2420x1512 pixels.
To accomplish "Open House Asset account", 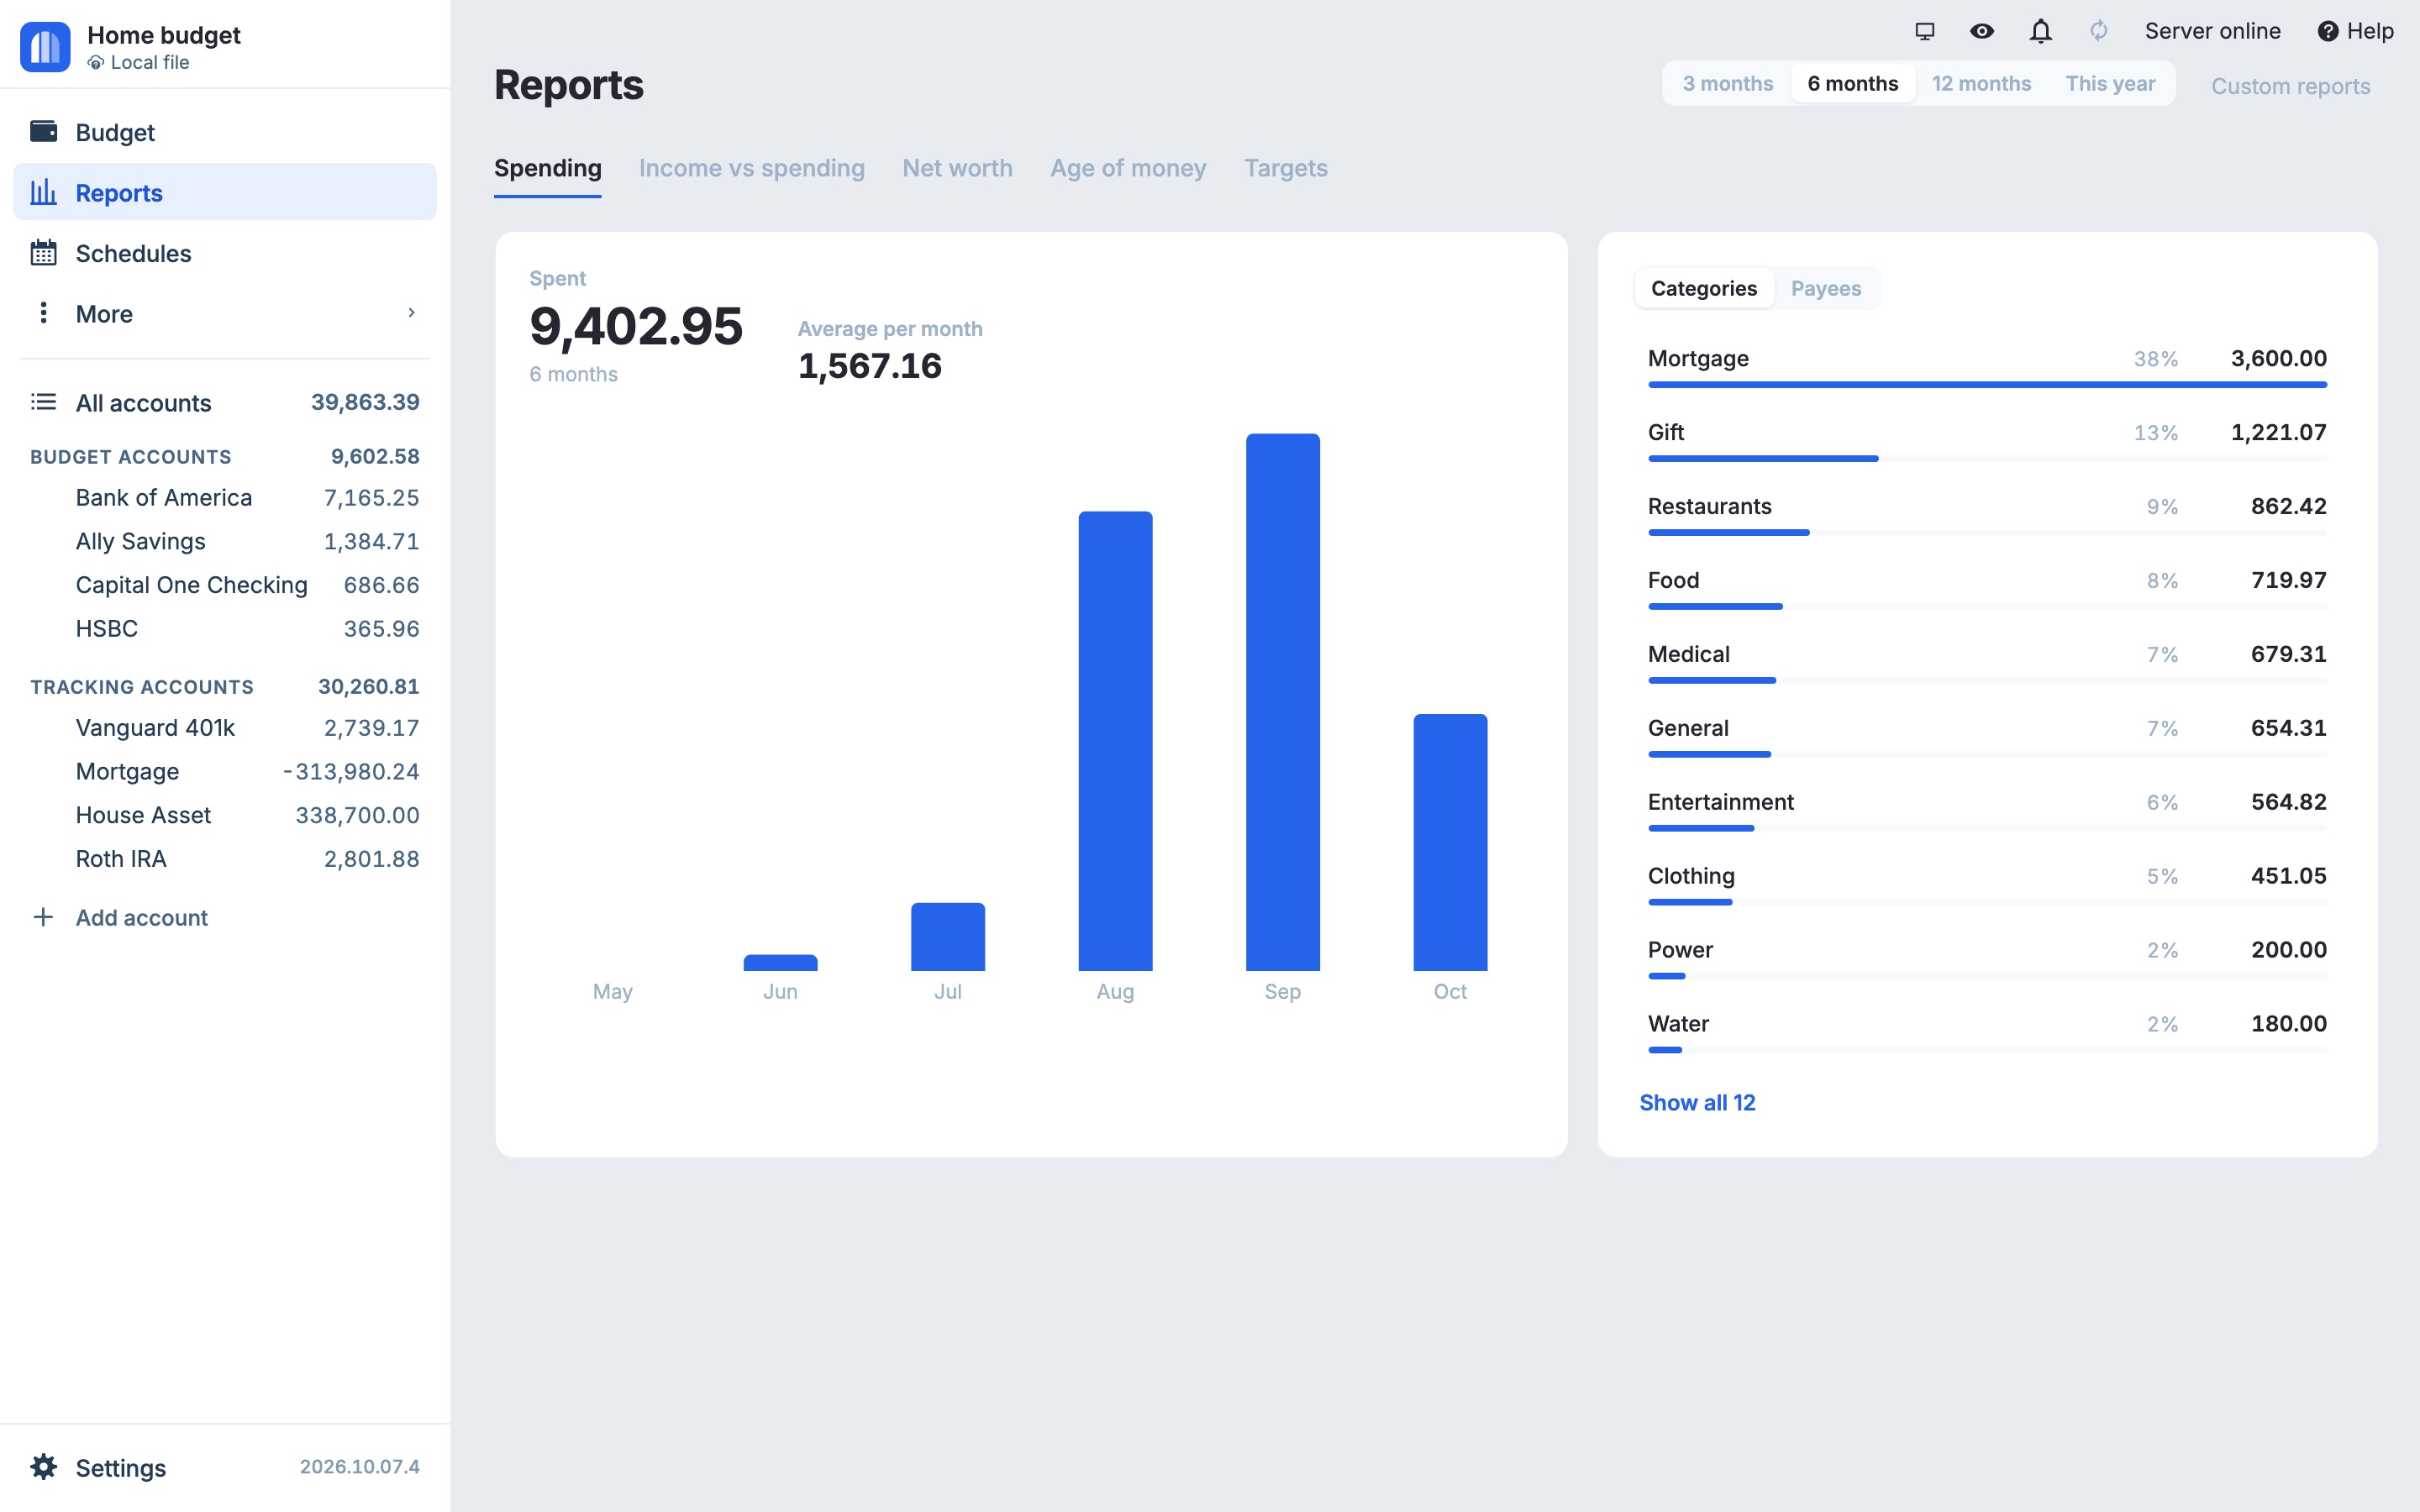I will pos(225,815).
